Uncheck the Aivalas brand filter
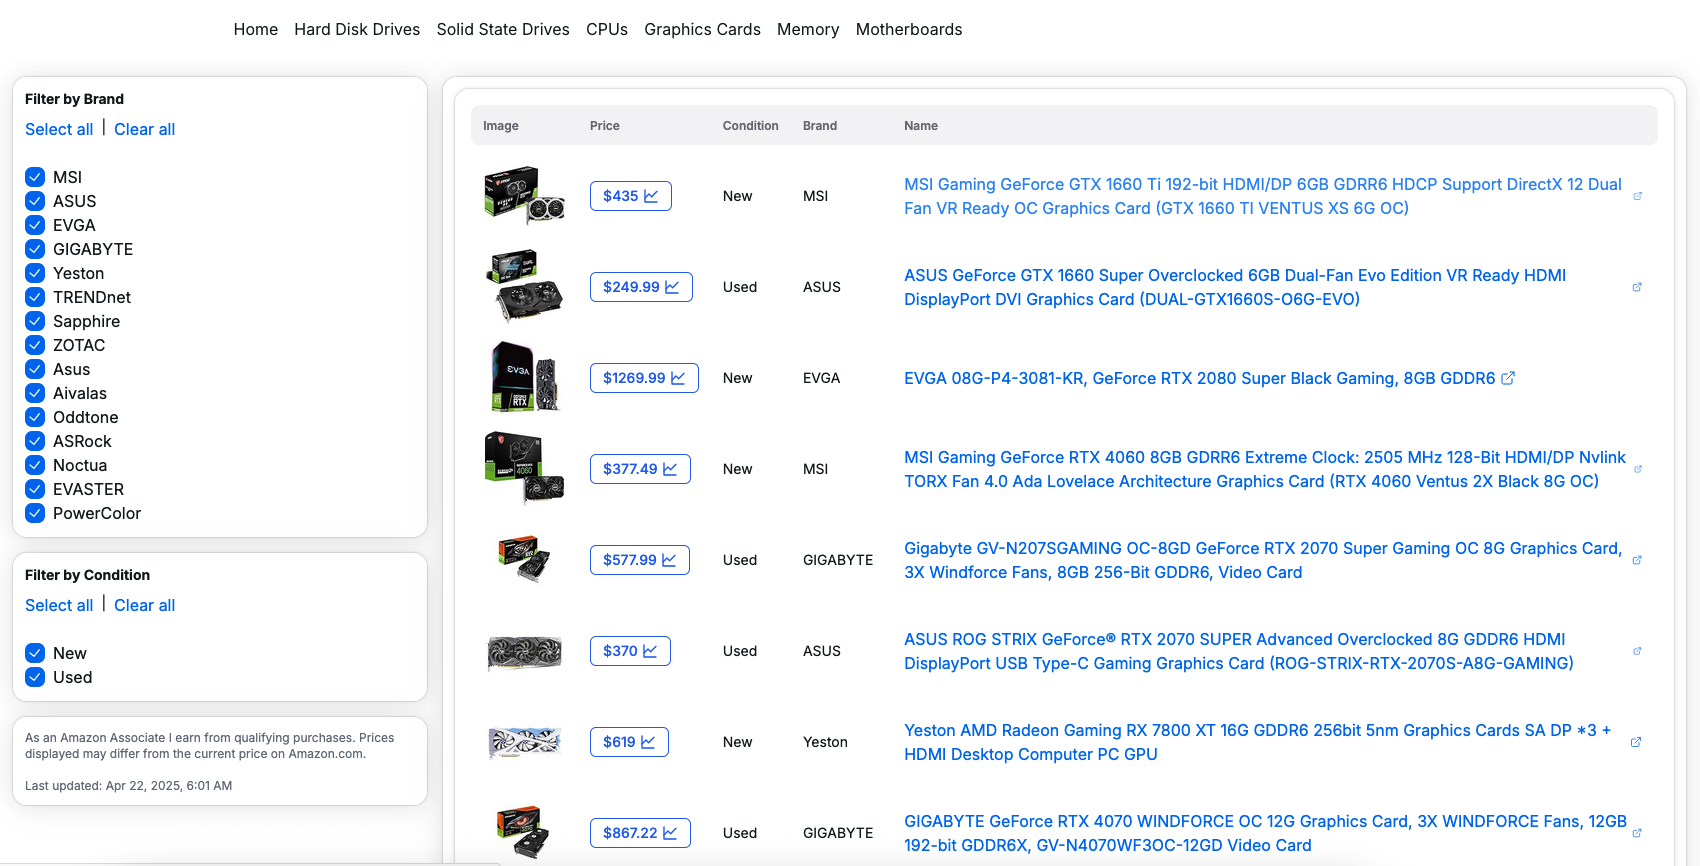Screen dimensions: 1700x866 click(x=35, y=393)
